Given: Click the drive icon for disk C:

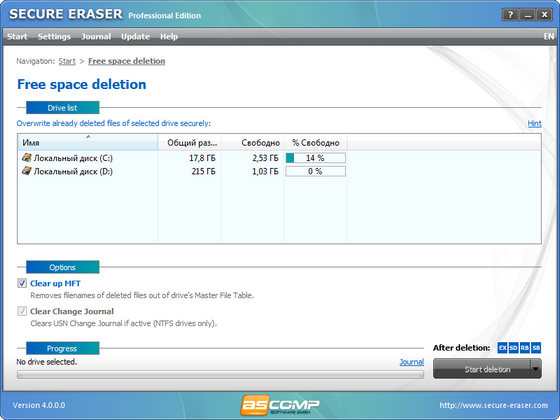Looking at the screenshot, I should coord(26,158).
